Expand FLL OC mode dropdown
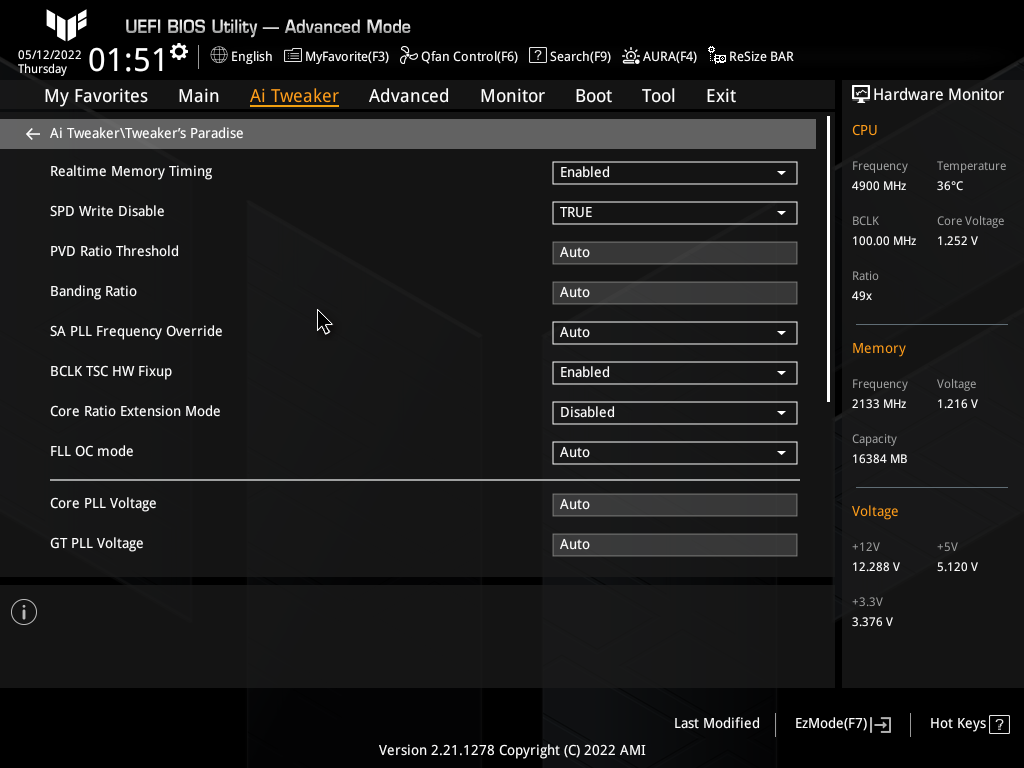The height and width of the screenshot is (768, 1024). [x=675, y=453]
